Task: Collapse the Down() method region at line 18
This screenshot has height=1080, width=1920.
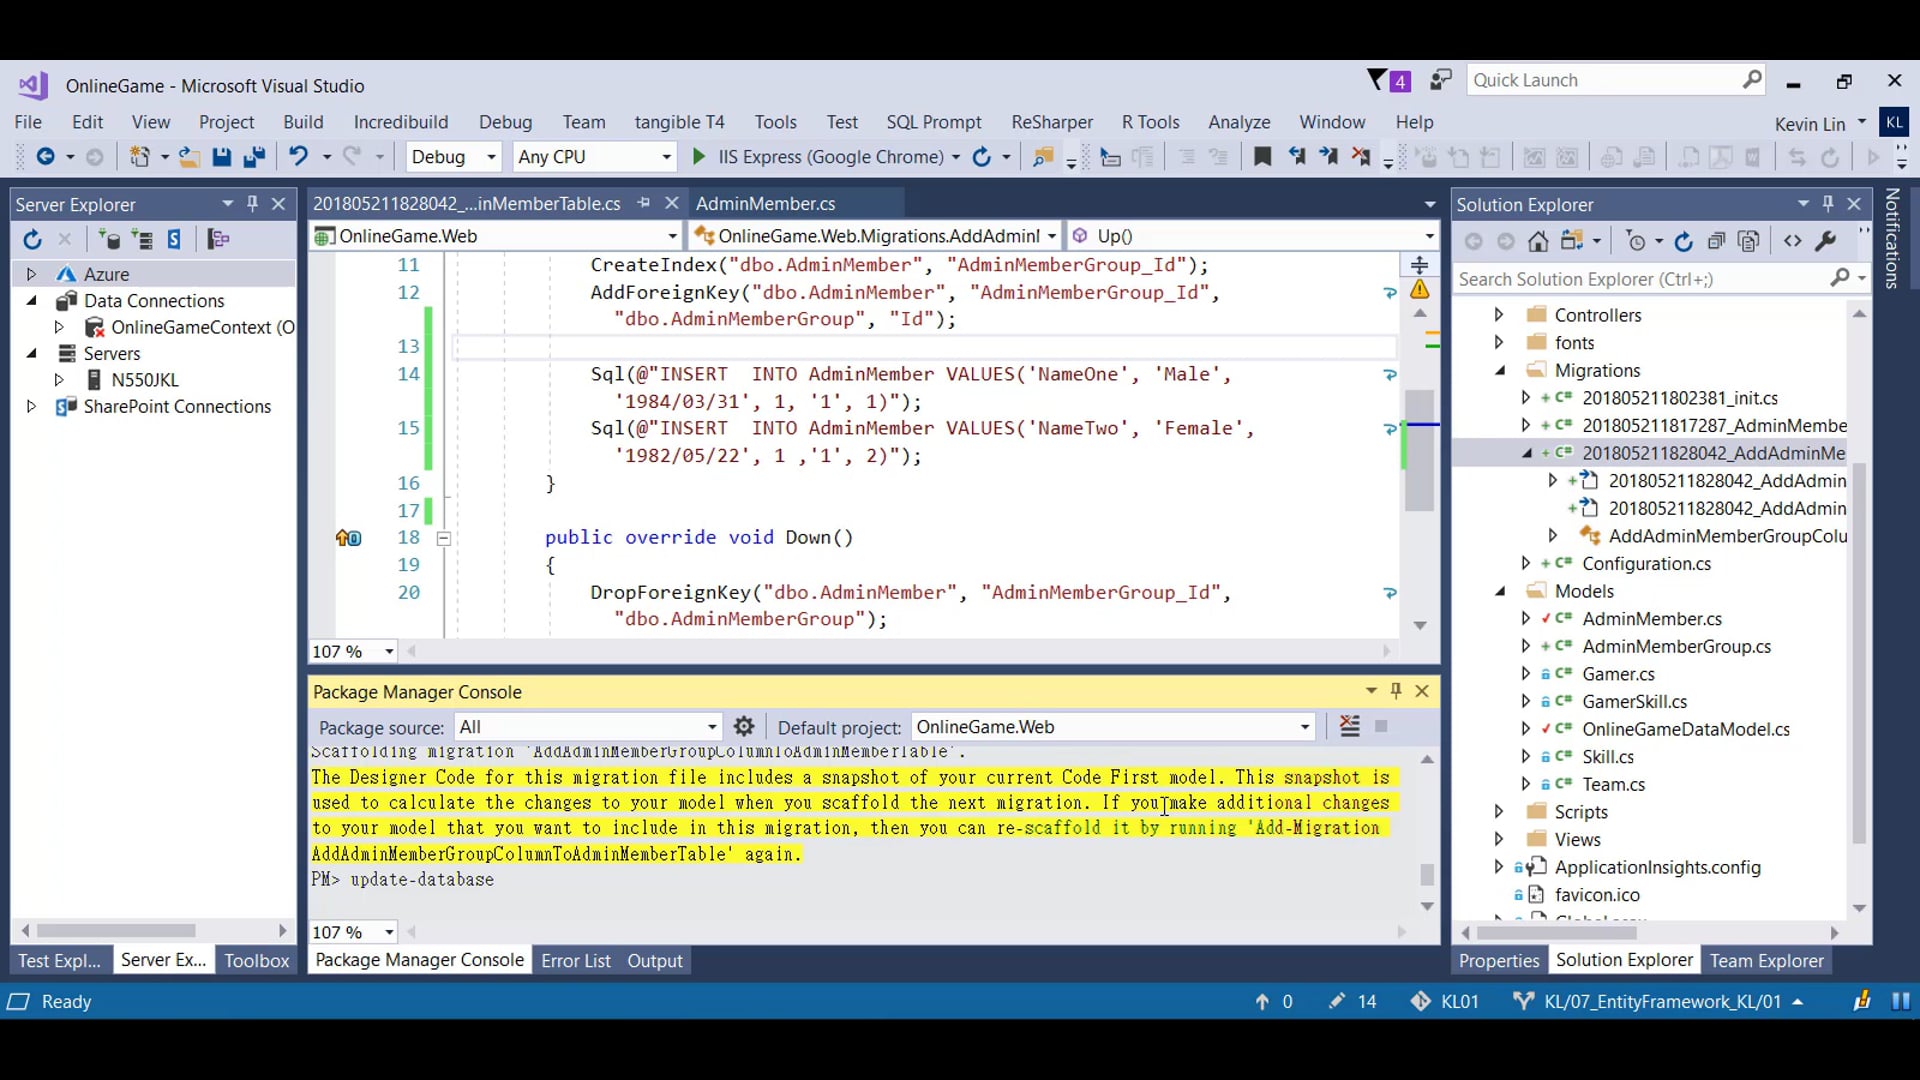Action: (x=443, y=538)
